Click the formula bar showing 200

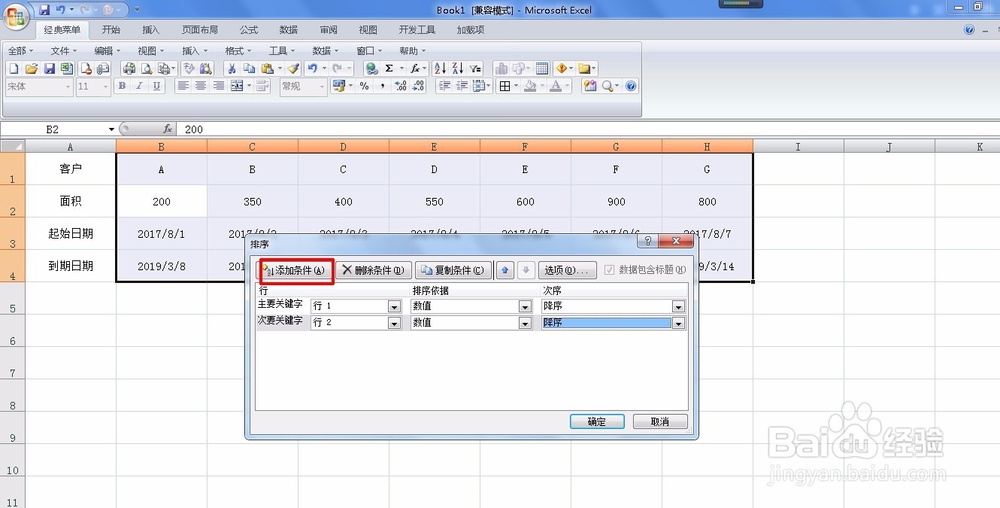[587, 129]
